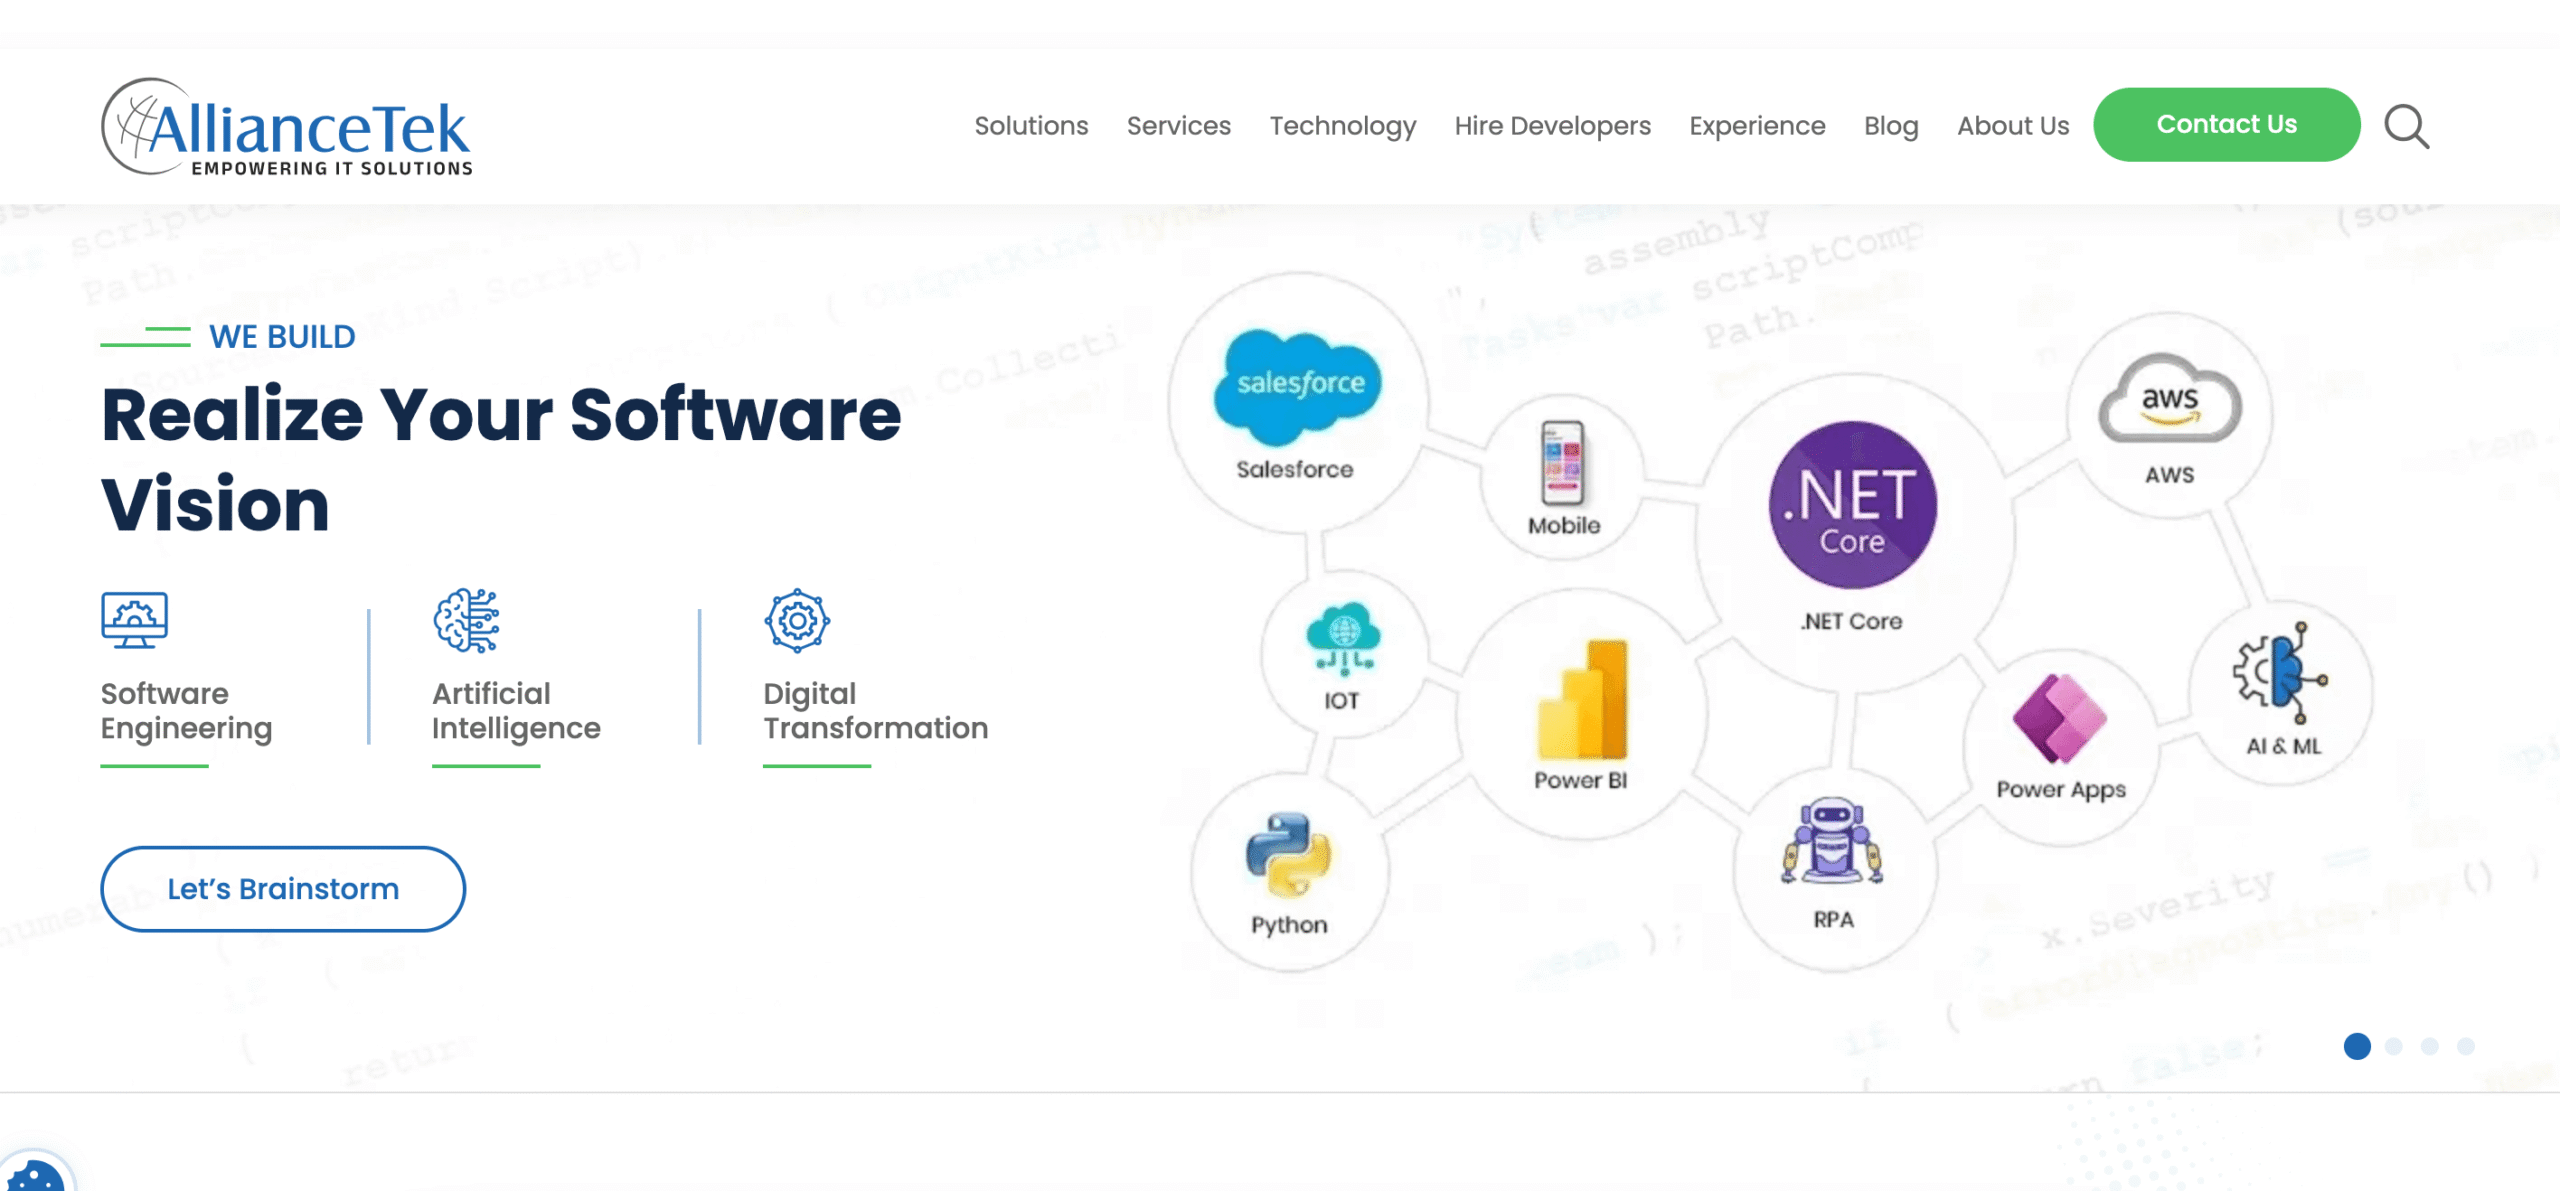
Task: Open the Services menu
Action: point(1178,125)
